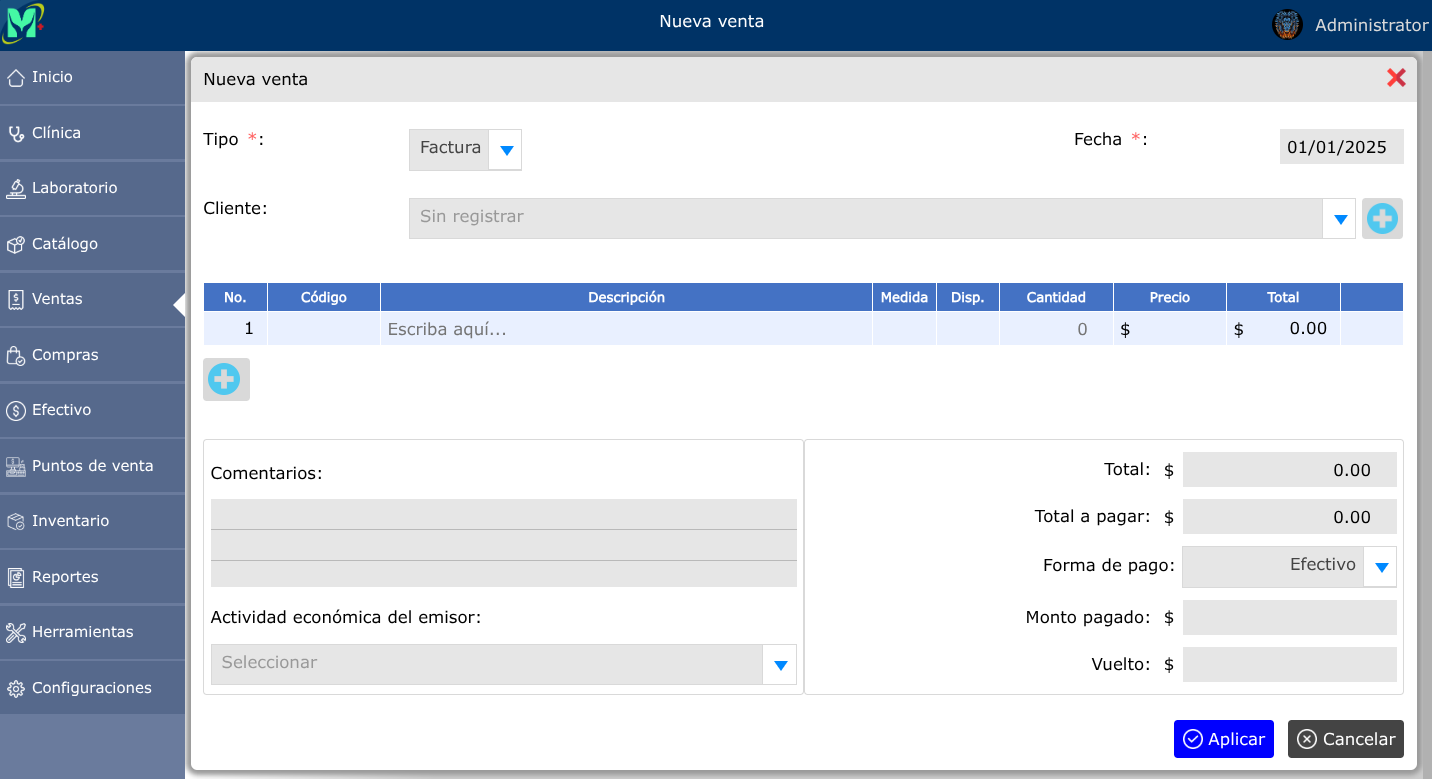Click the Total a pagar amount field
This screenshot has width=1432, height=779.
(1290, 517)
